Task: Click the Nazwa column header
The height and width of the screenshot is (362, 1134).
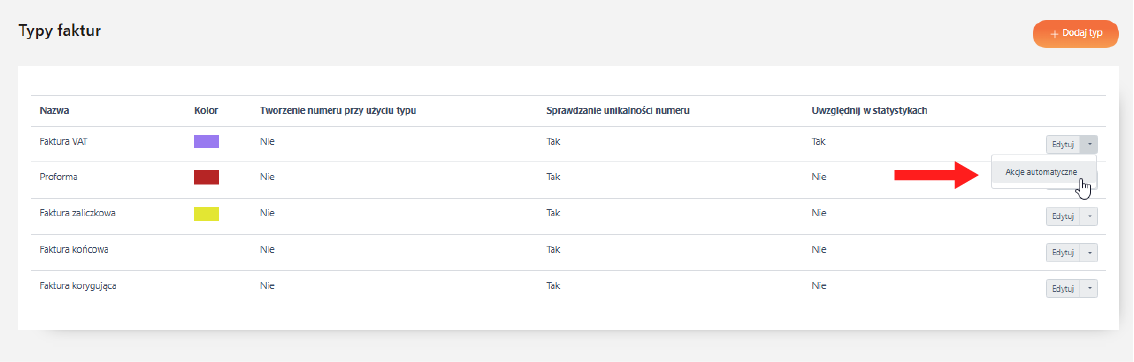Action: (x=55, y=111)
